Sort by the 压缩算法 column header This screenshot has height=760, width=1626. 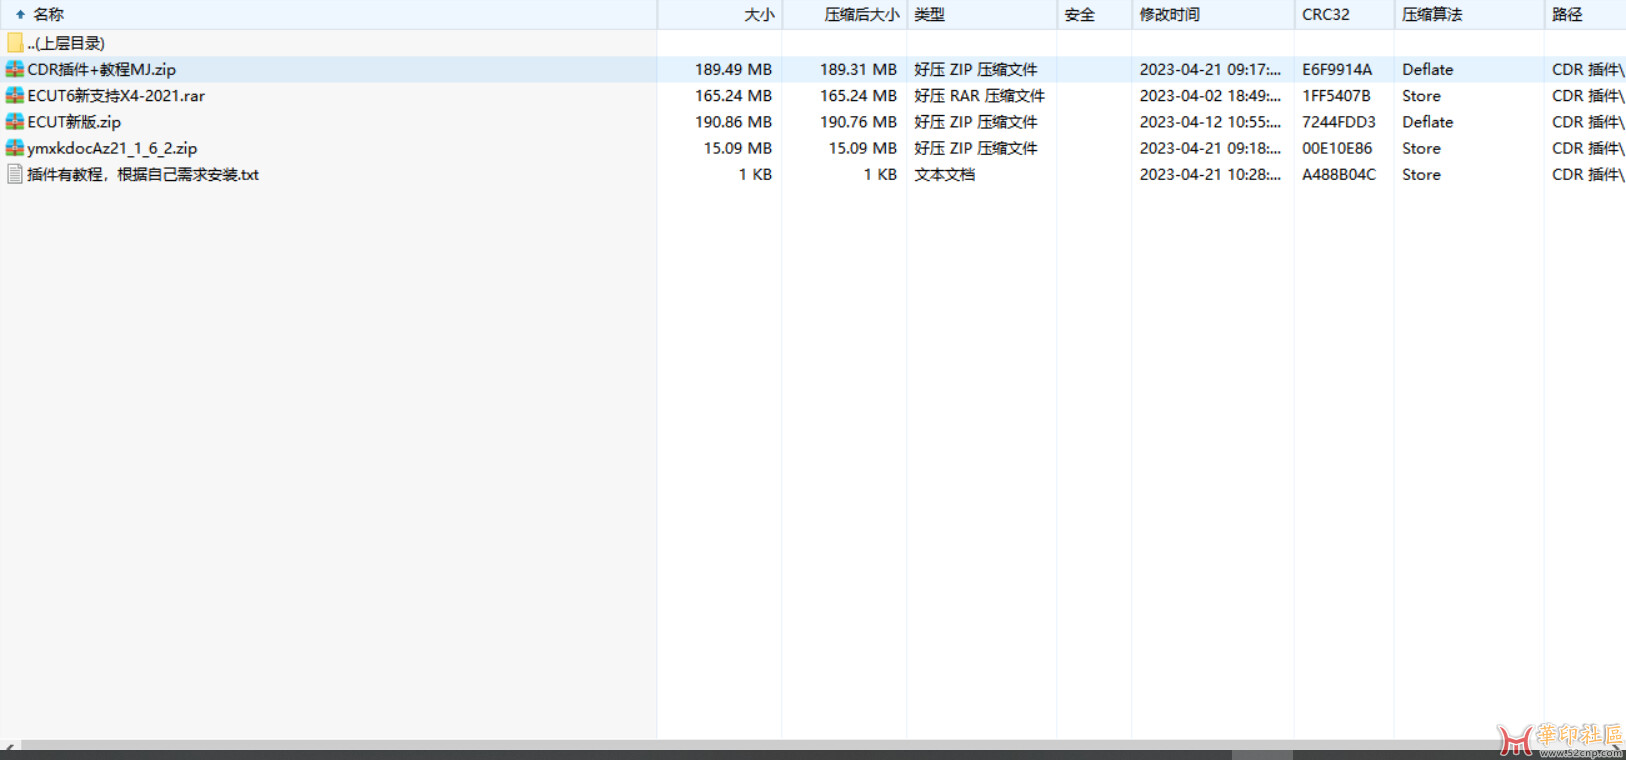pos(1469,14)
